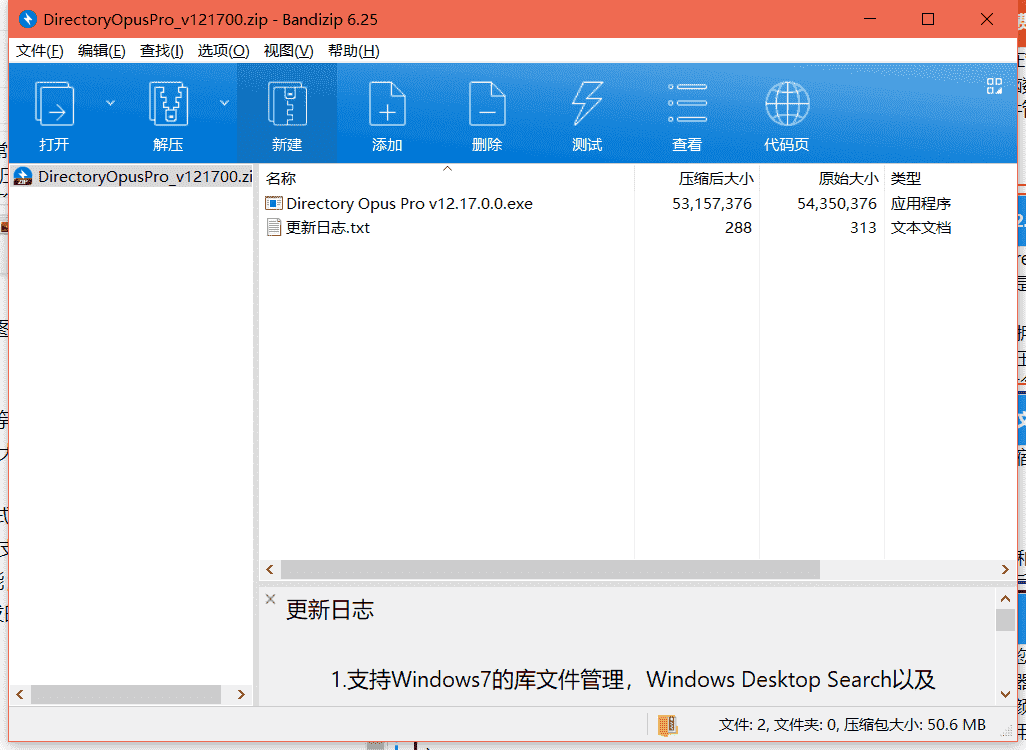The image size is (1026, 750).
Task: Maximize the Bandizip window
Action: [x=928, y=19]
